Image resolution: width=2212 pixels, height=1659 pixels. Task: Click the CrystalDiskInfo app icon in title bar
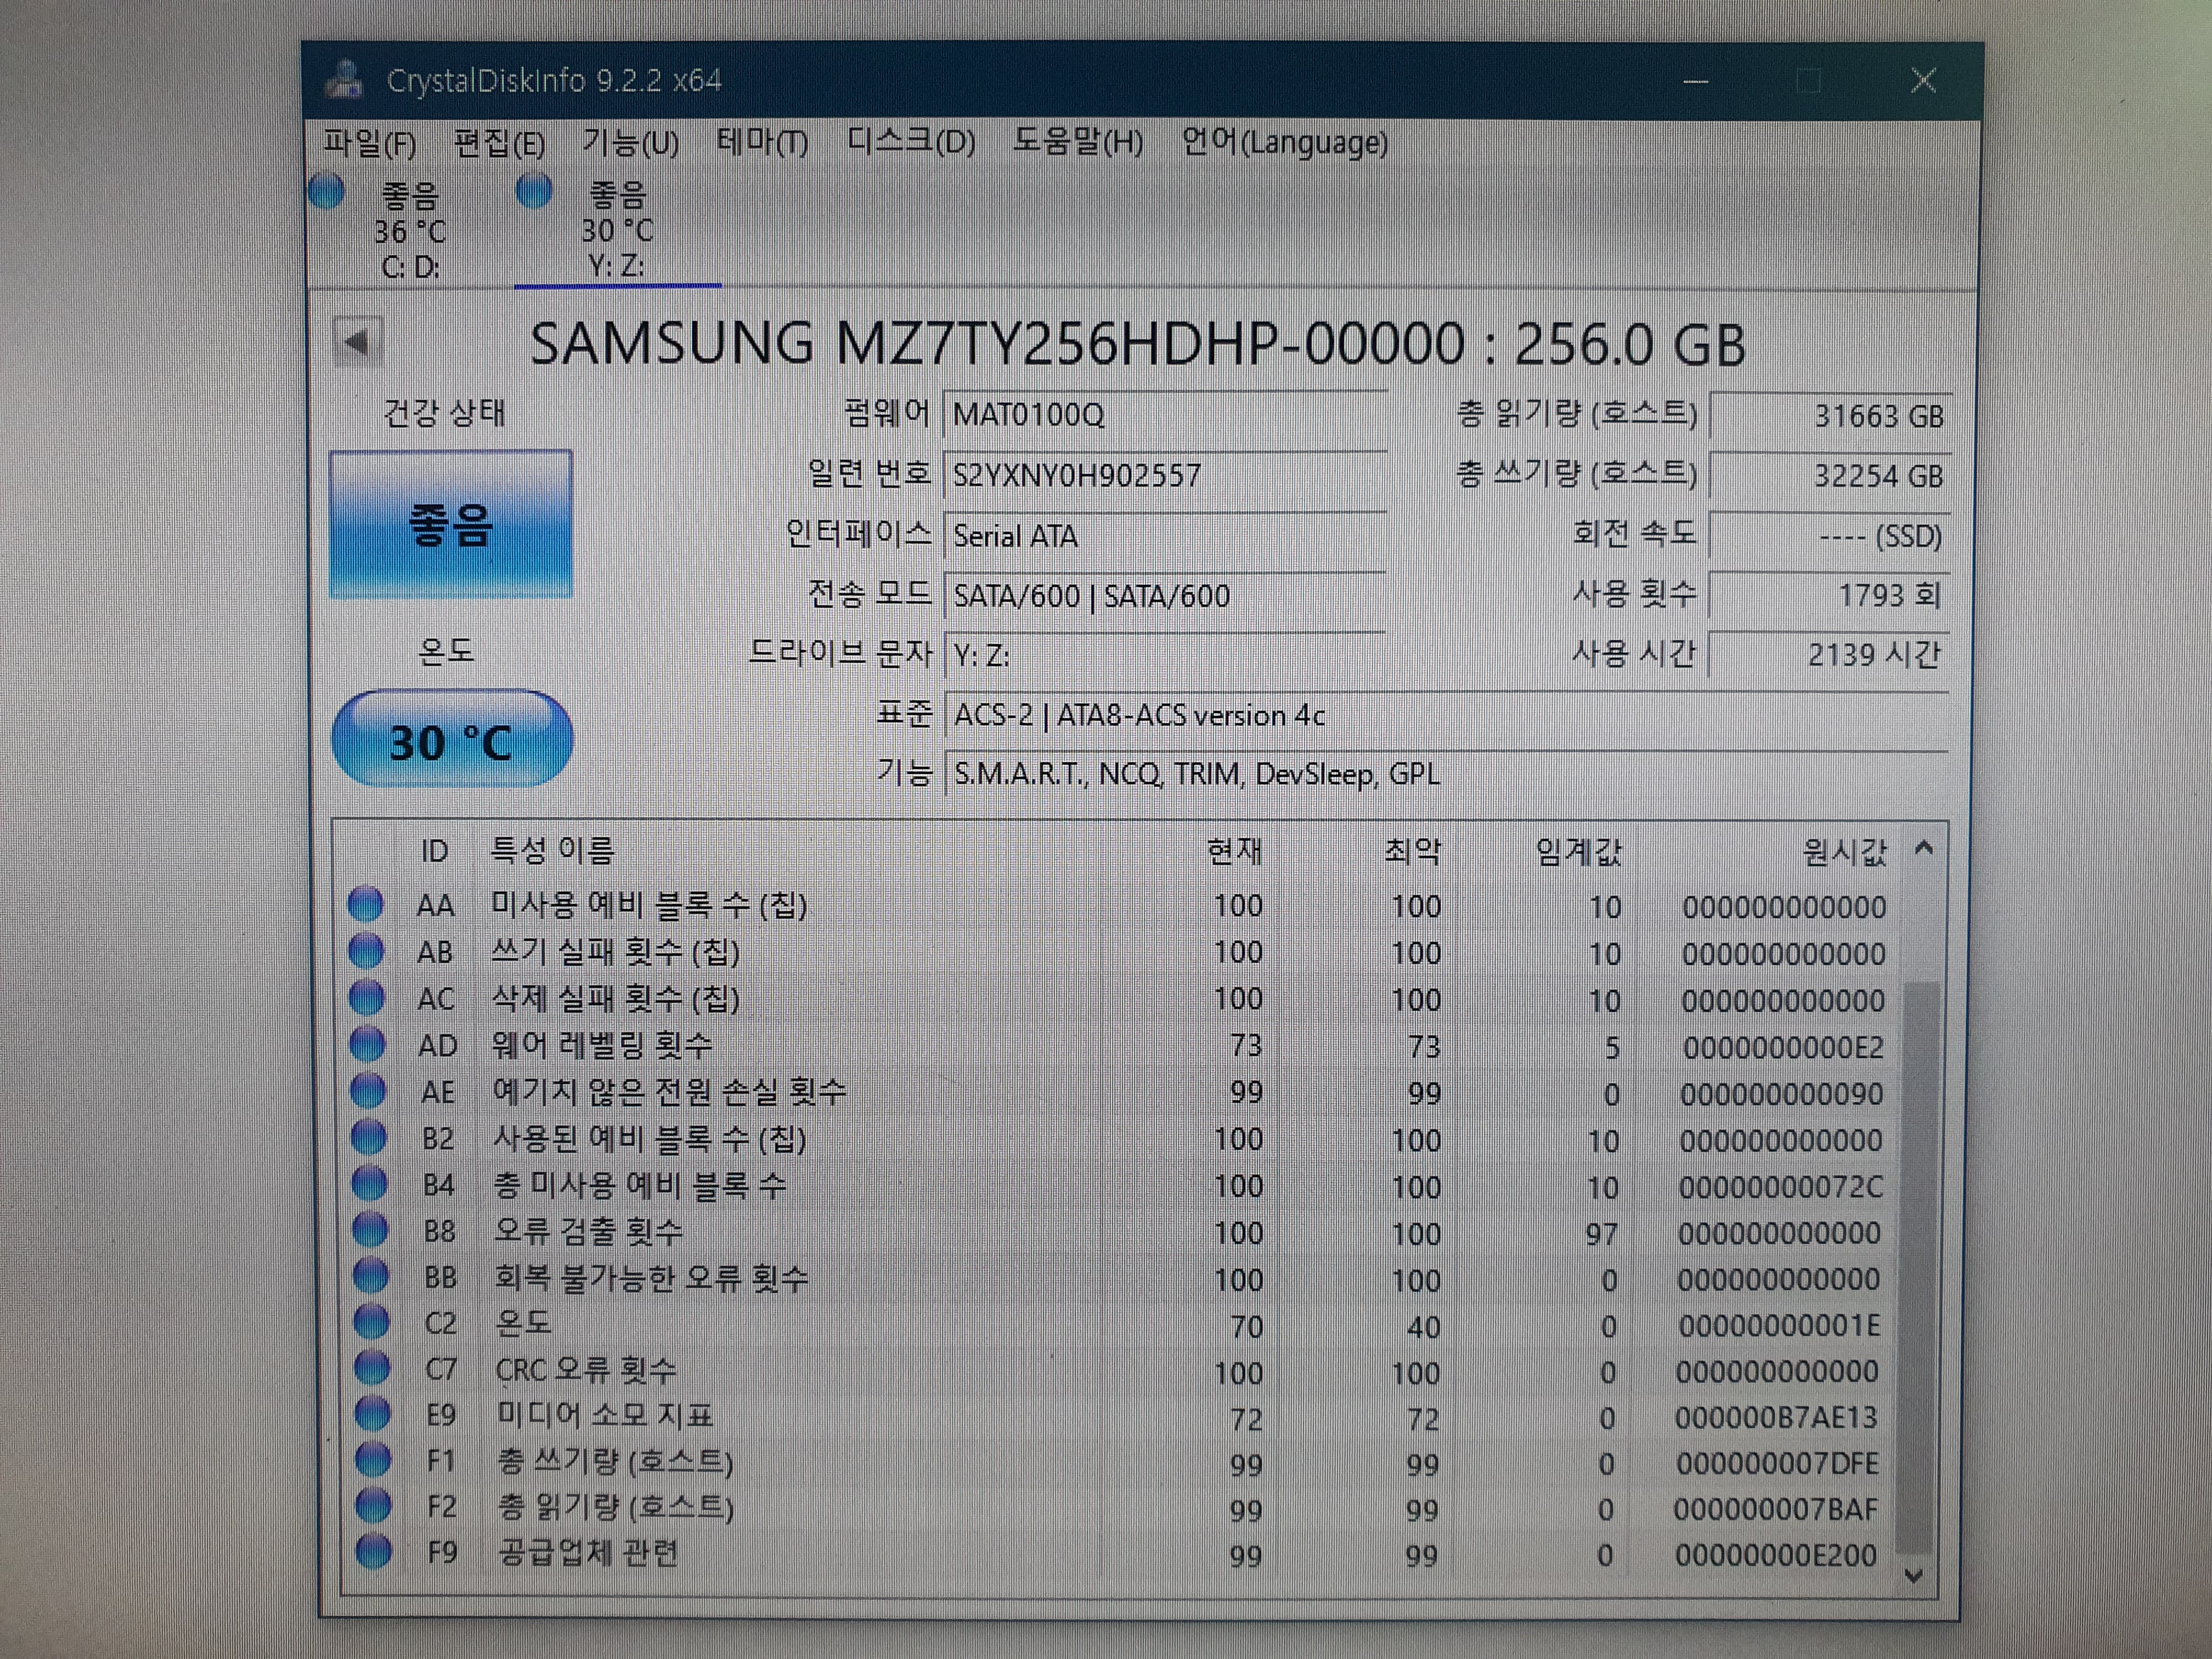point(345,80)
